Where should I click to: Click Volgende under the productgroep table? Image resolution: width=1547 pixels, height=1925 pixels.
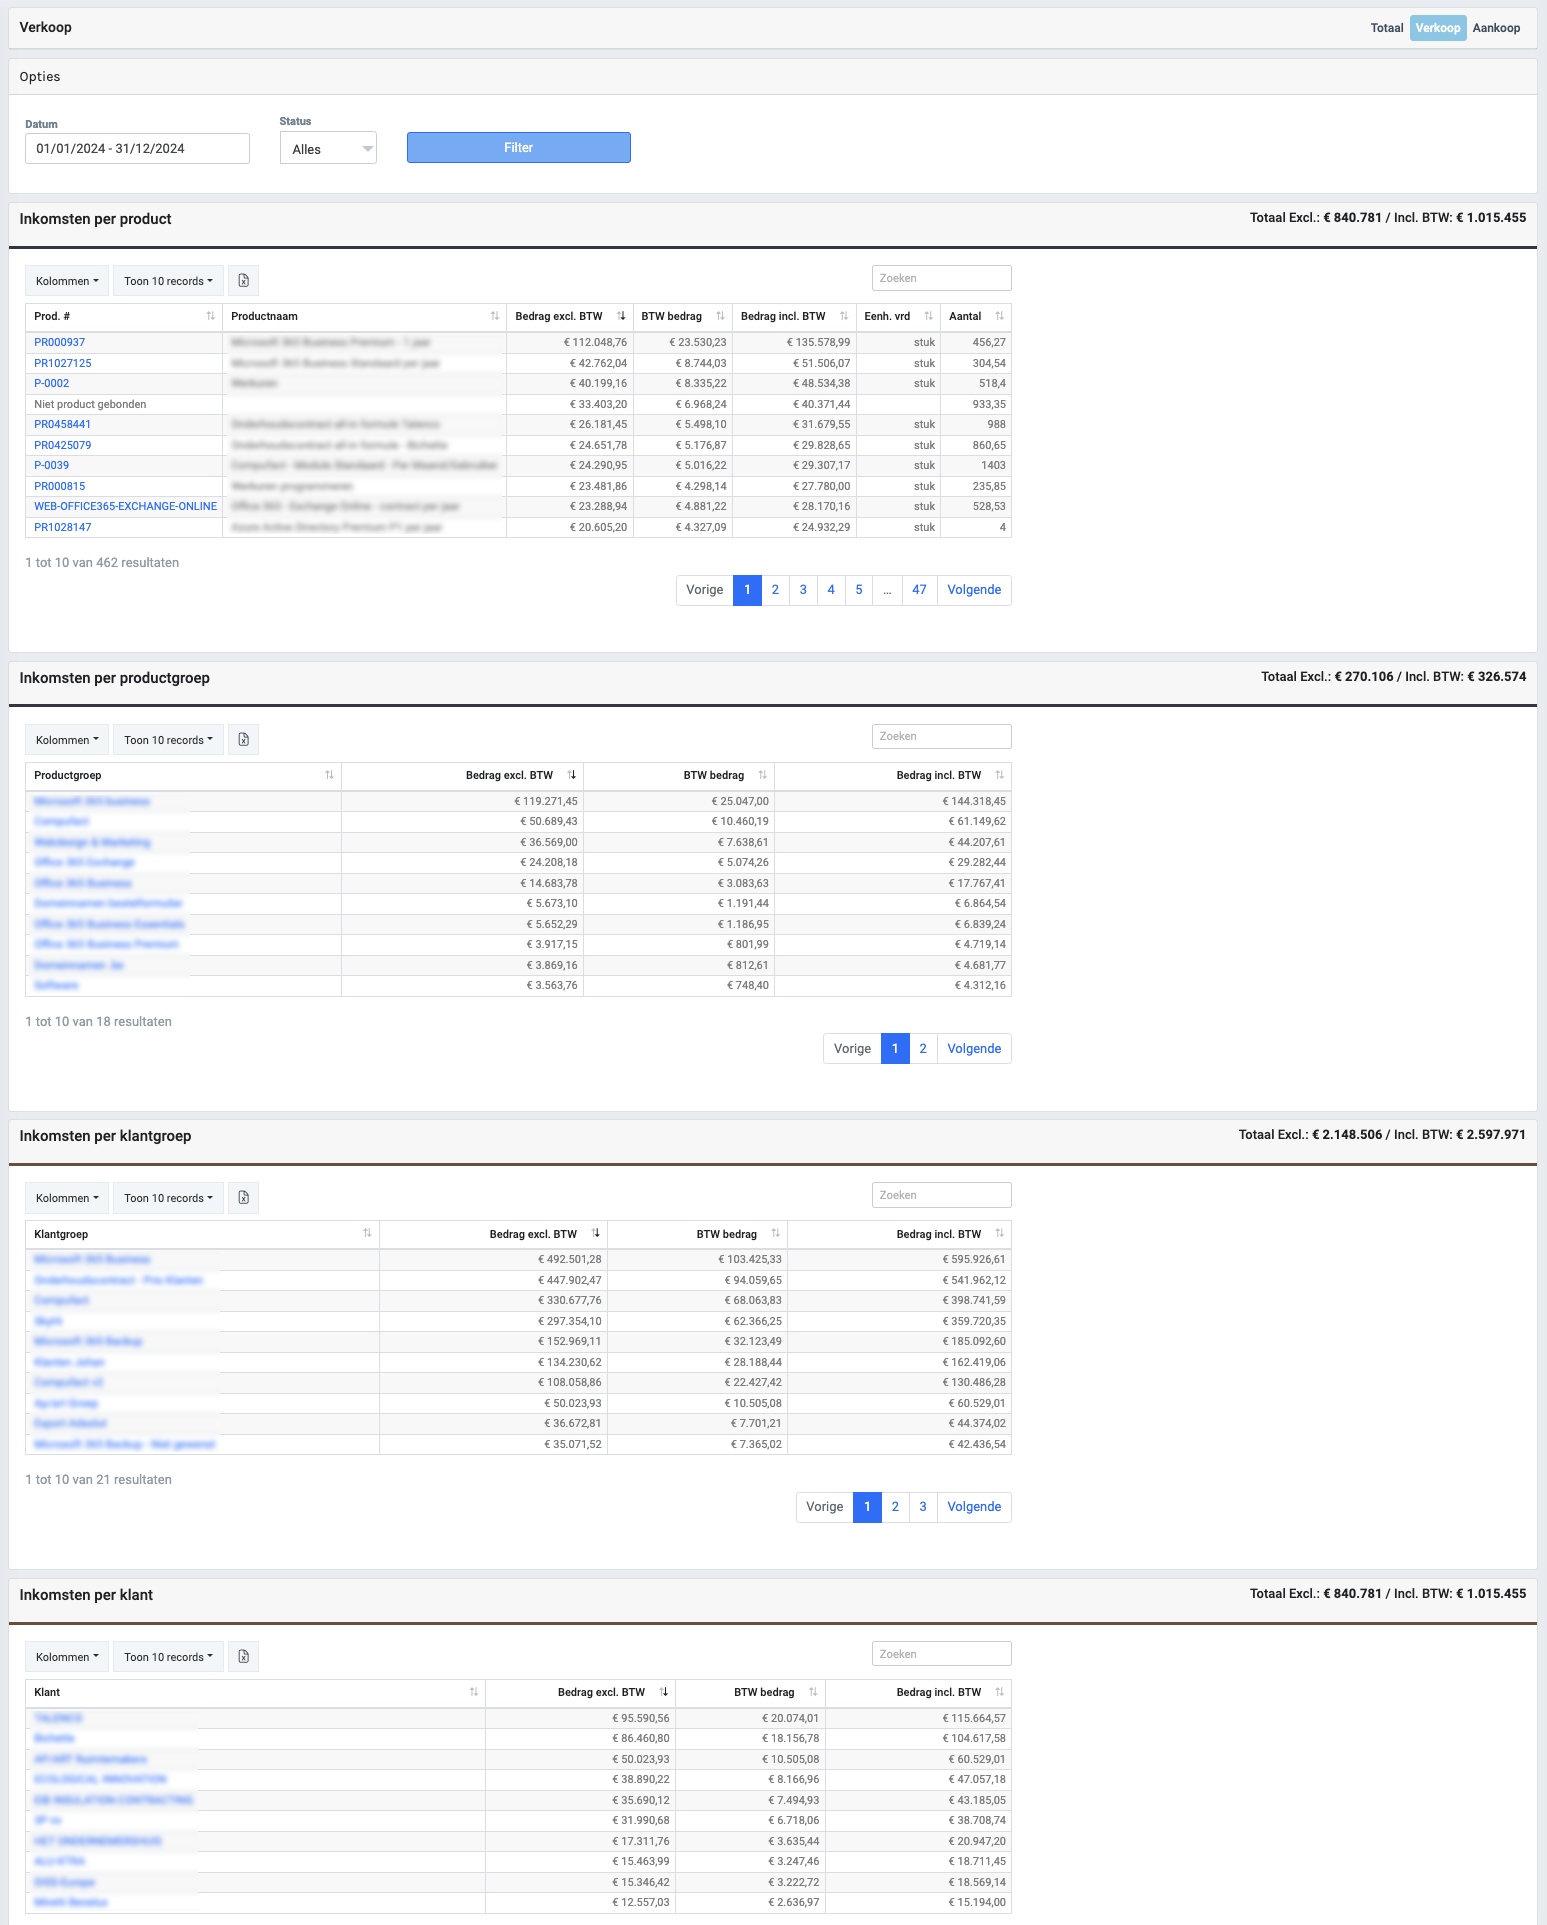[x=974, y=1049]
